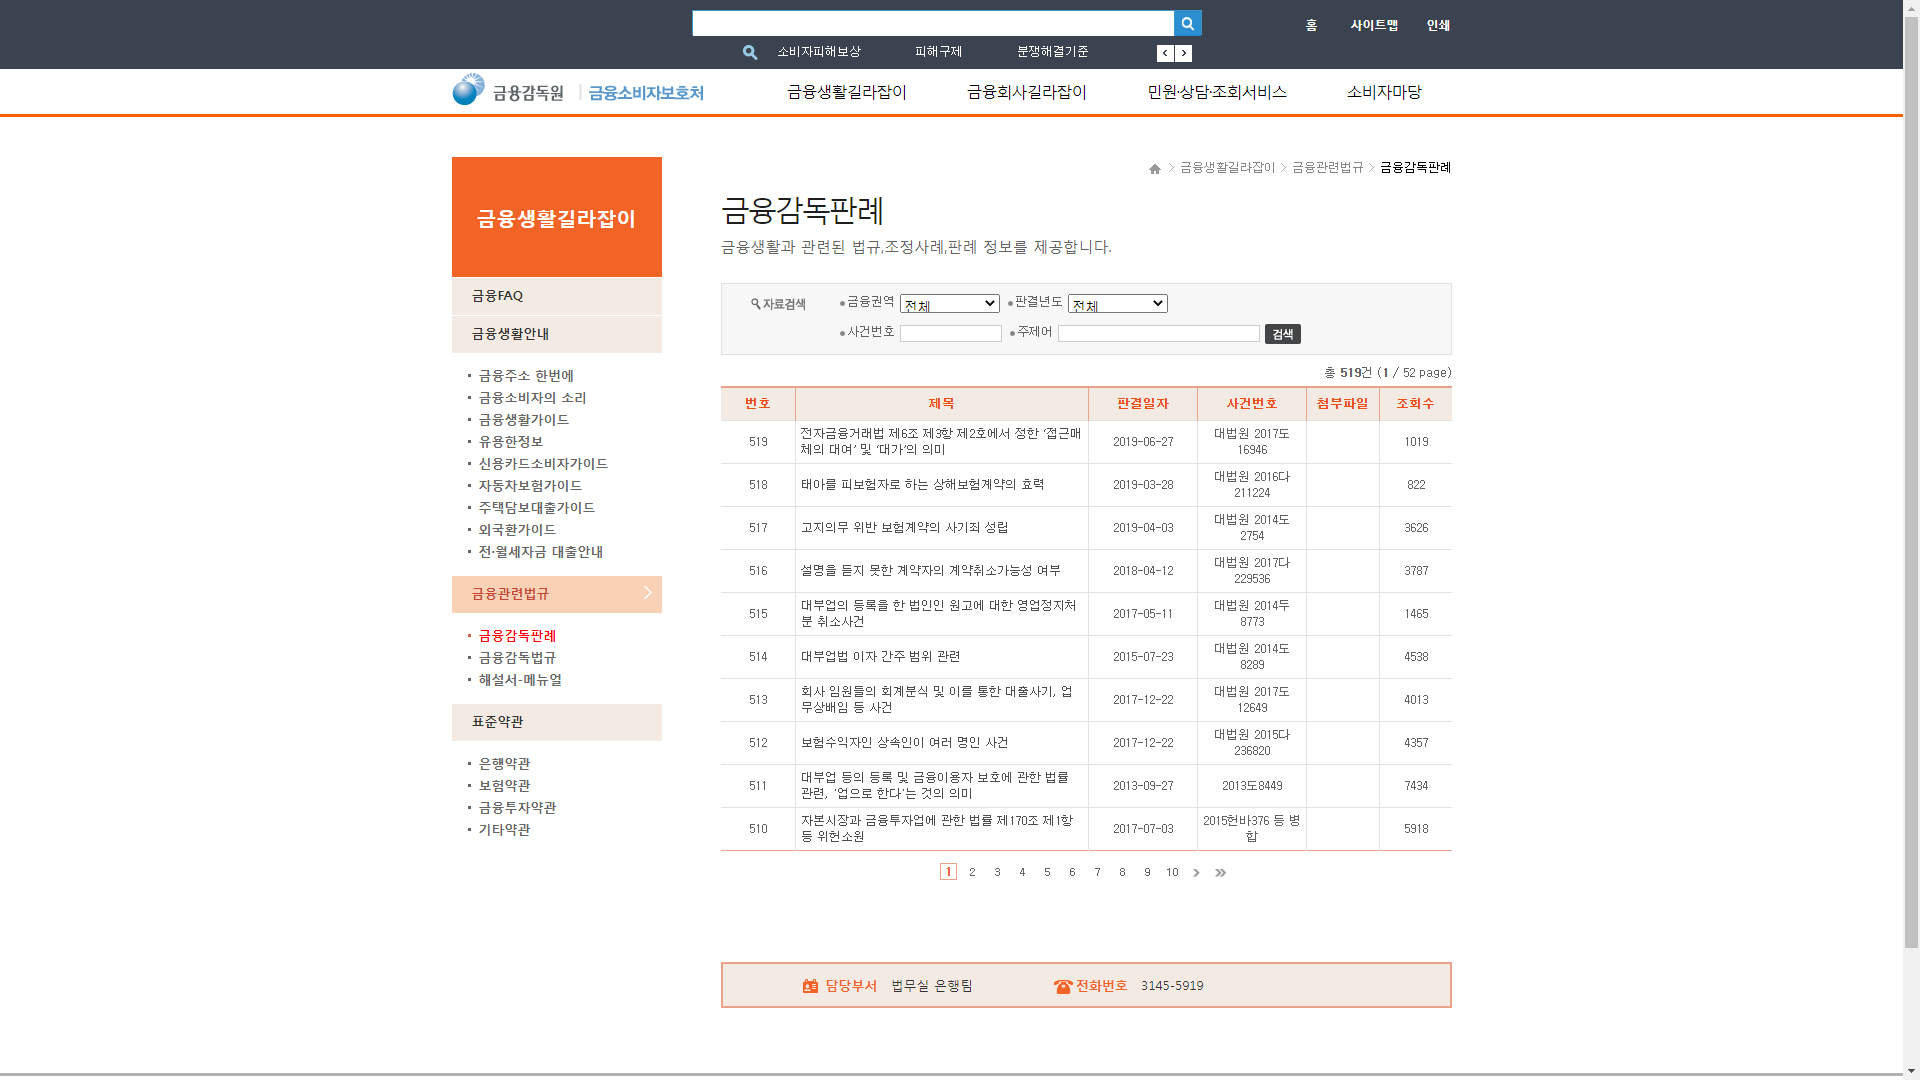Screen dimensions: 1920x1080
Task: Open 금융감독법규 in sidebar
Action: 517,658
